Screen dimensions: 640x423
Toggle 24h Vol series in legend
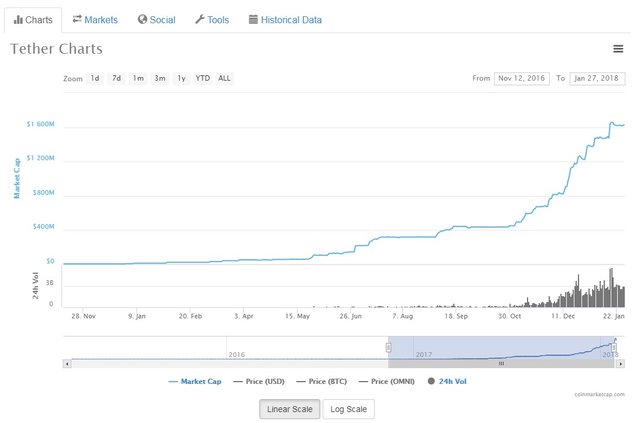point(447,381)
